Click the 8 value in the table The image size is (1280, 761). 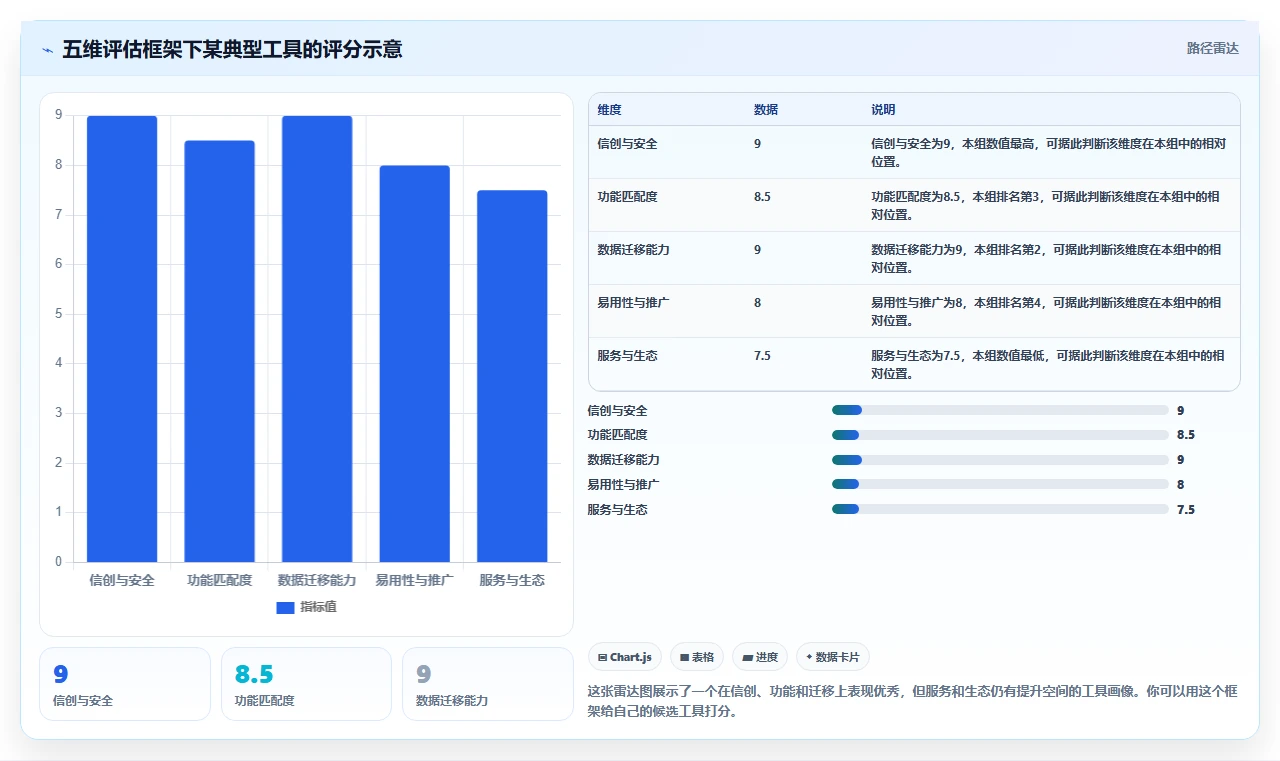[x=758, y=303]
